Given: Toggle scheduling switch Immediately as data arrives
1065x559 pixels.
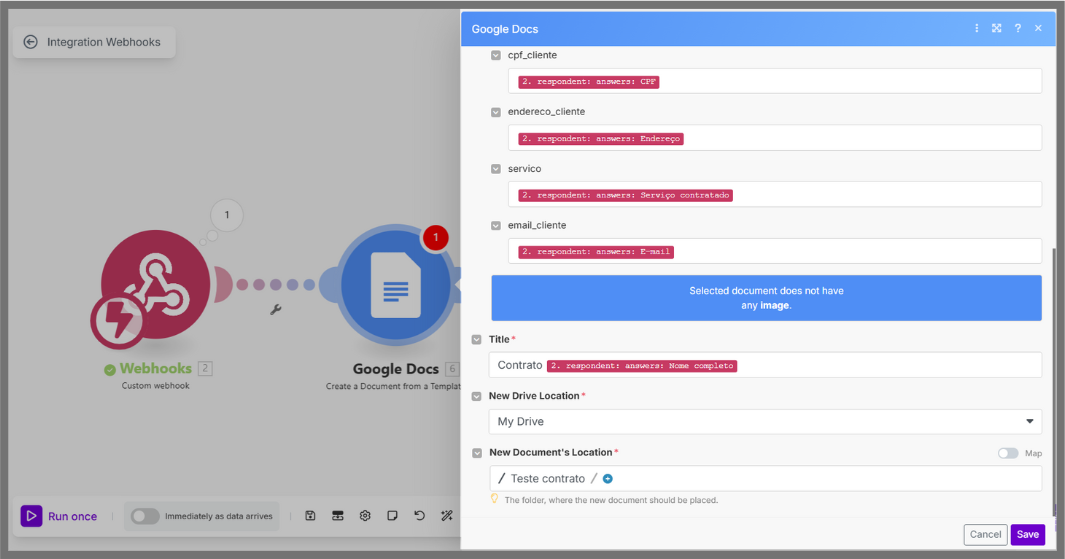Looking at the screenshot, I should (145, 516).
